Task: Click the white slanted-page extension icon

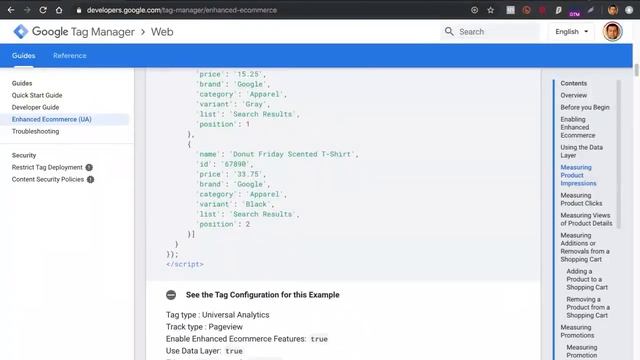Action: pyautogui.click(x=558, y=10)
